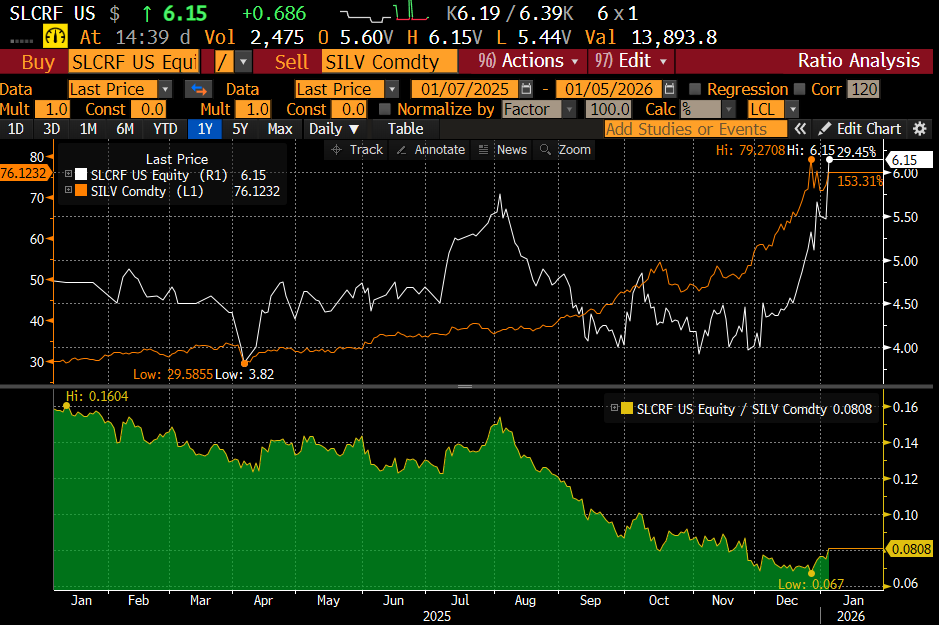
Task: Click Buy security field SLCRF US Equi
Action: click(134, 62)
